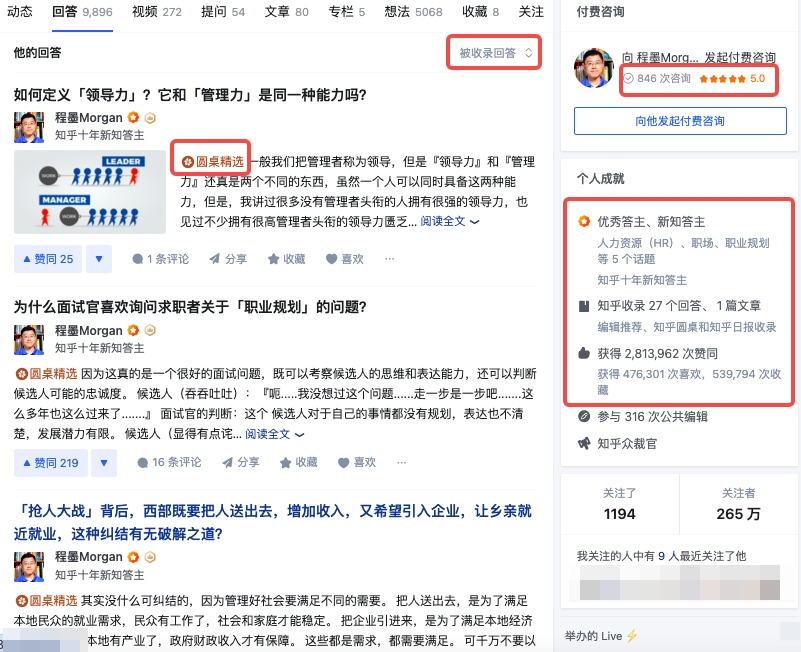
Task: Open the 关注 tab
Action: point(531,12)
